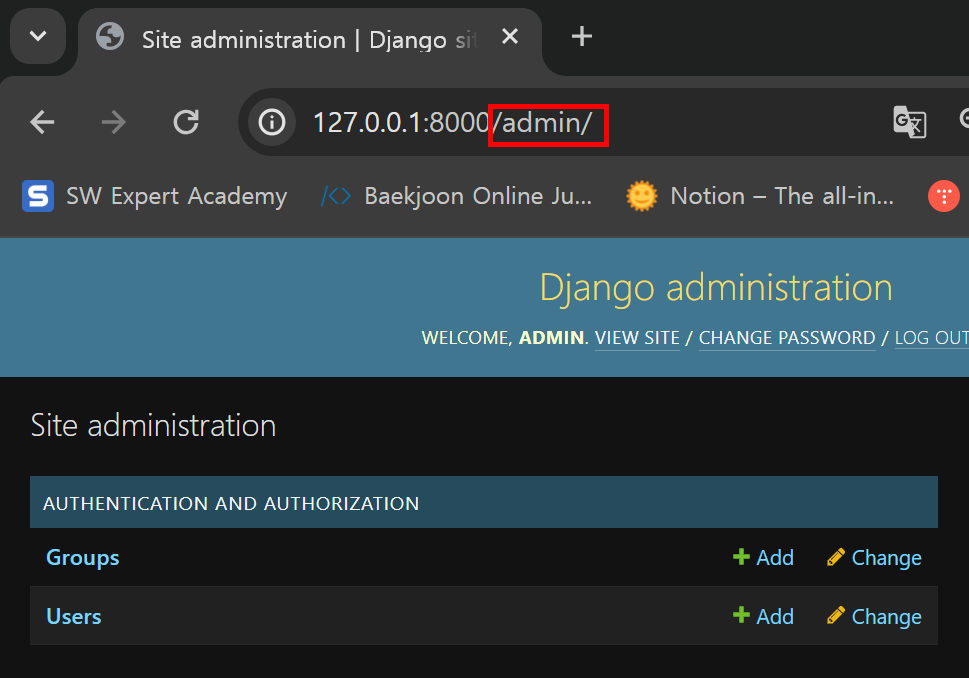The height and width of the screenshot is (678, 969).
Task: Close the Site administration tab
Action: (510, 37)
